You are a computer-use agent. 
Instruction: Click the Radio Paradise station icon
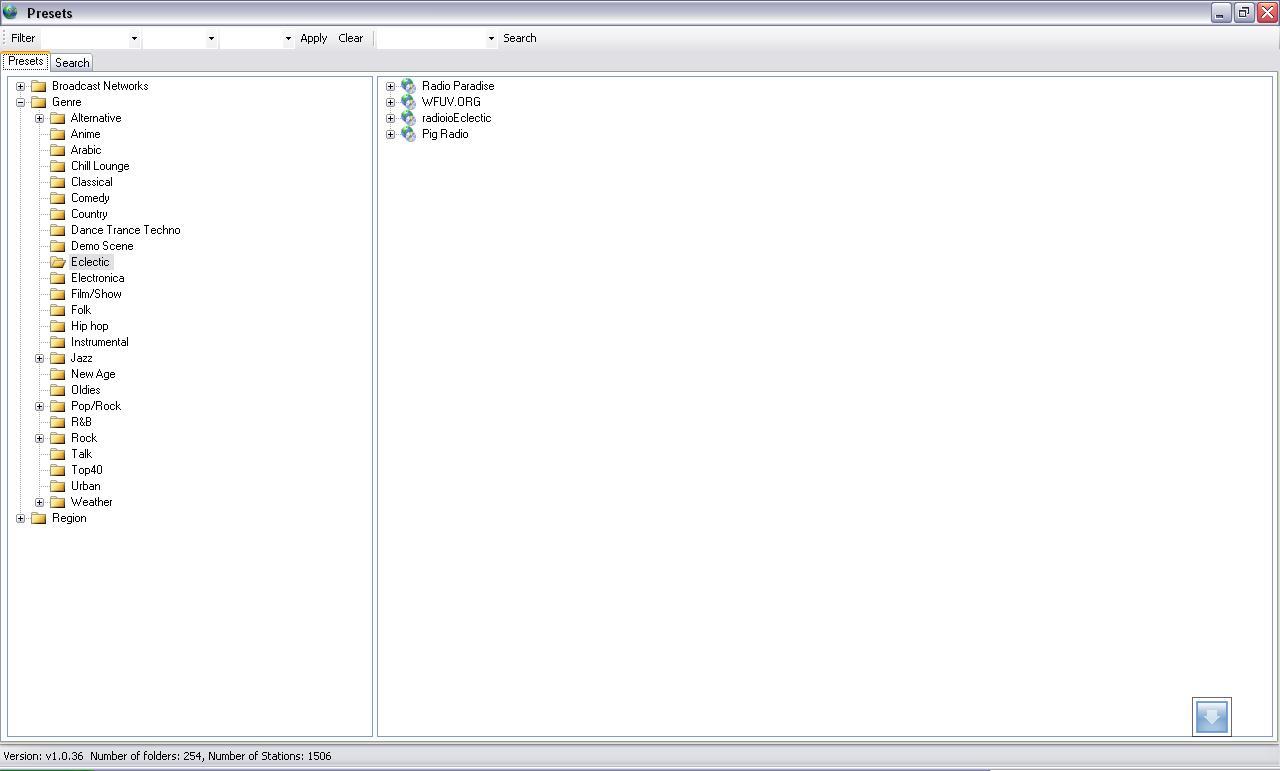click(x=408, y=86)
